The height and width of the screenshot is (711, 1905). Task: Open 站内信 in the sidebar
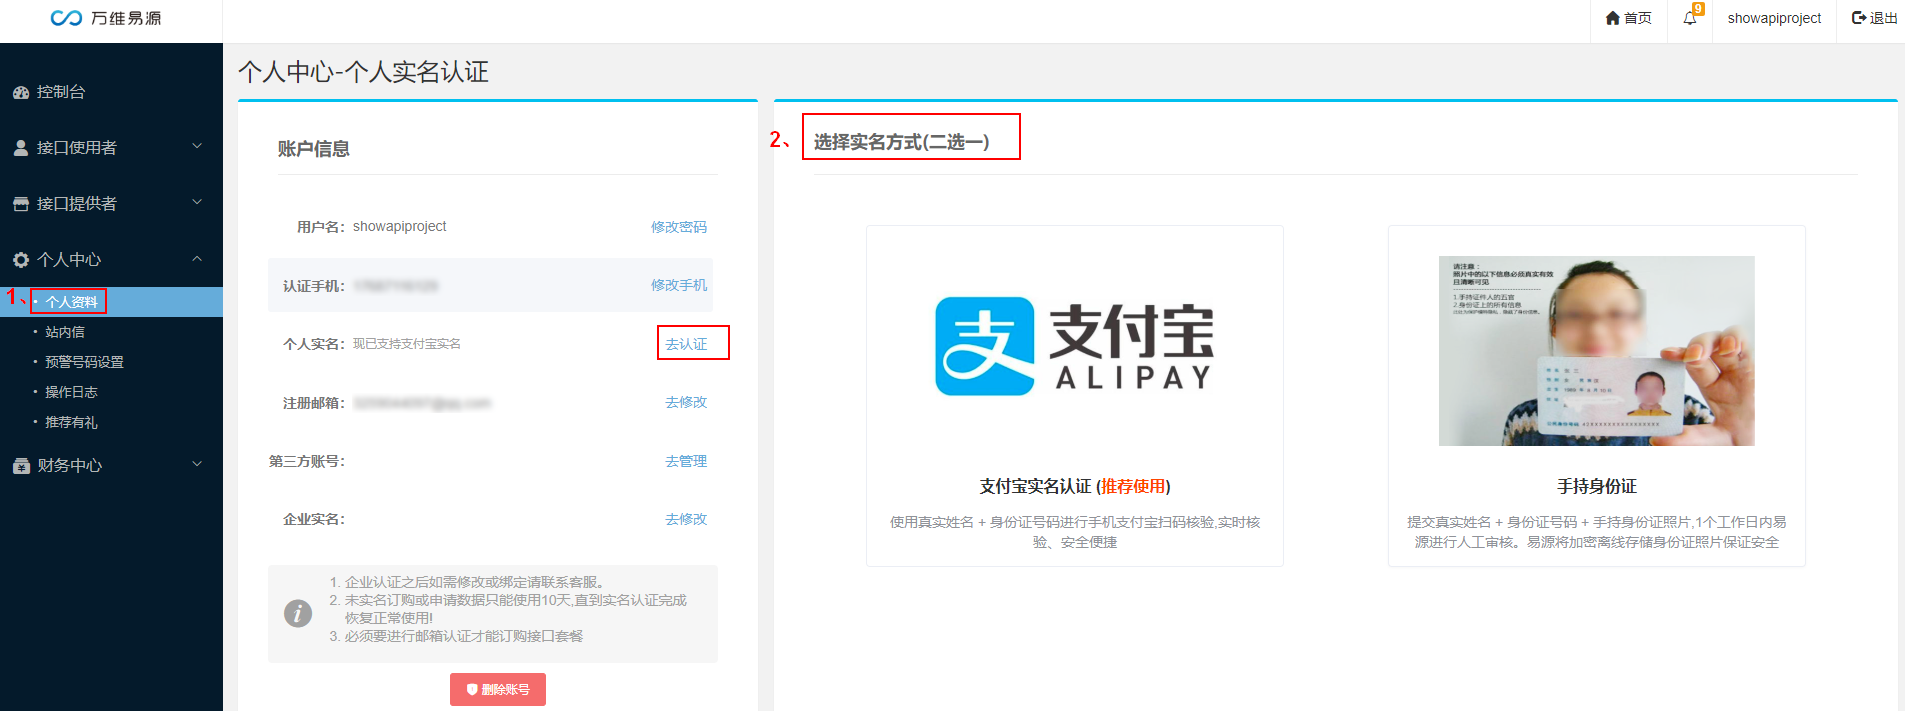tap(65, 332)
